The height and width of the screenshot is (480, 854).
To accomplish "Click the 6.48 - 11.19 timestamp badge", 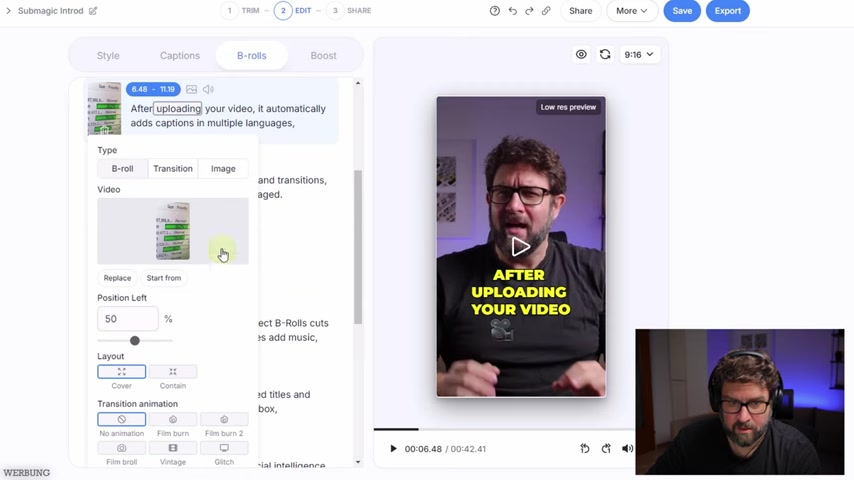I will (153, 89).
